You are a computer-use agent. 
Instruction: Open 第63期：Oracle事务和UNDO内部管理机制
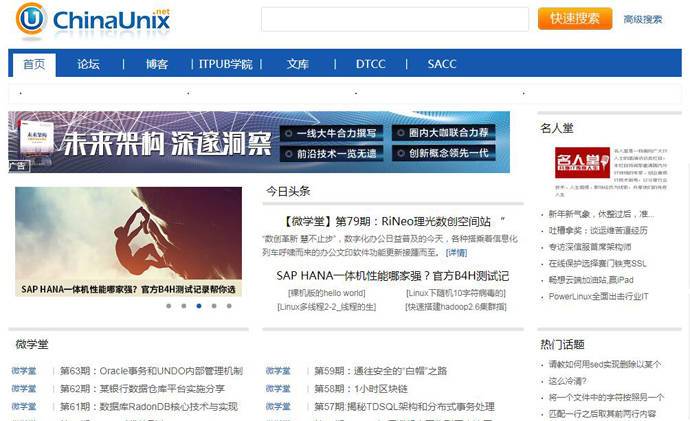click(151, 371)
